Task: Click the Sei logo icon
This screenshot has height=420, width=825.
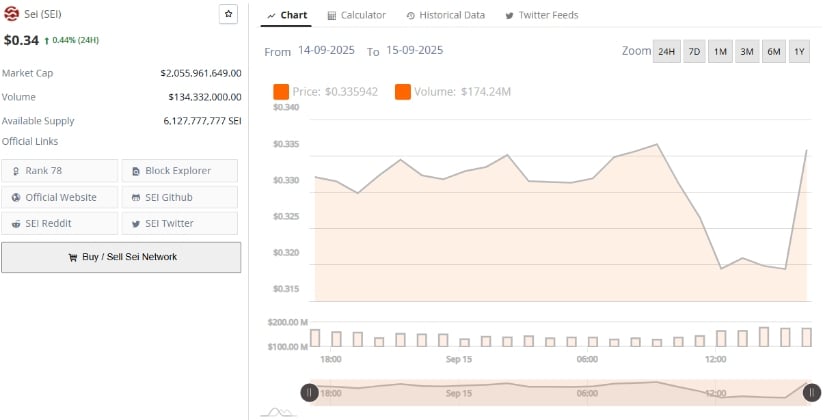Action: [11, 14]
